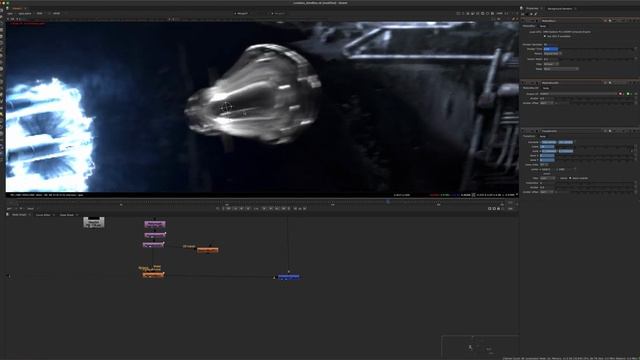Click the current frame field in playback controls
The image size is (640, 360).
click(256, 209)
